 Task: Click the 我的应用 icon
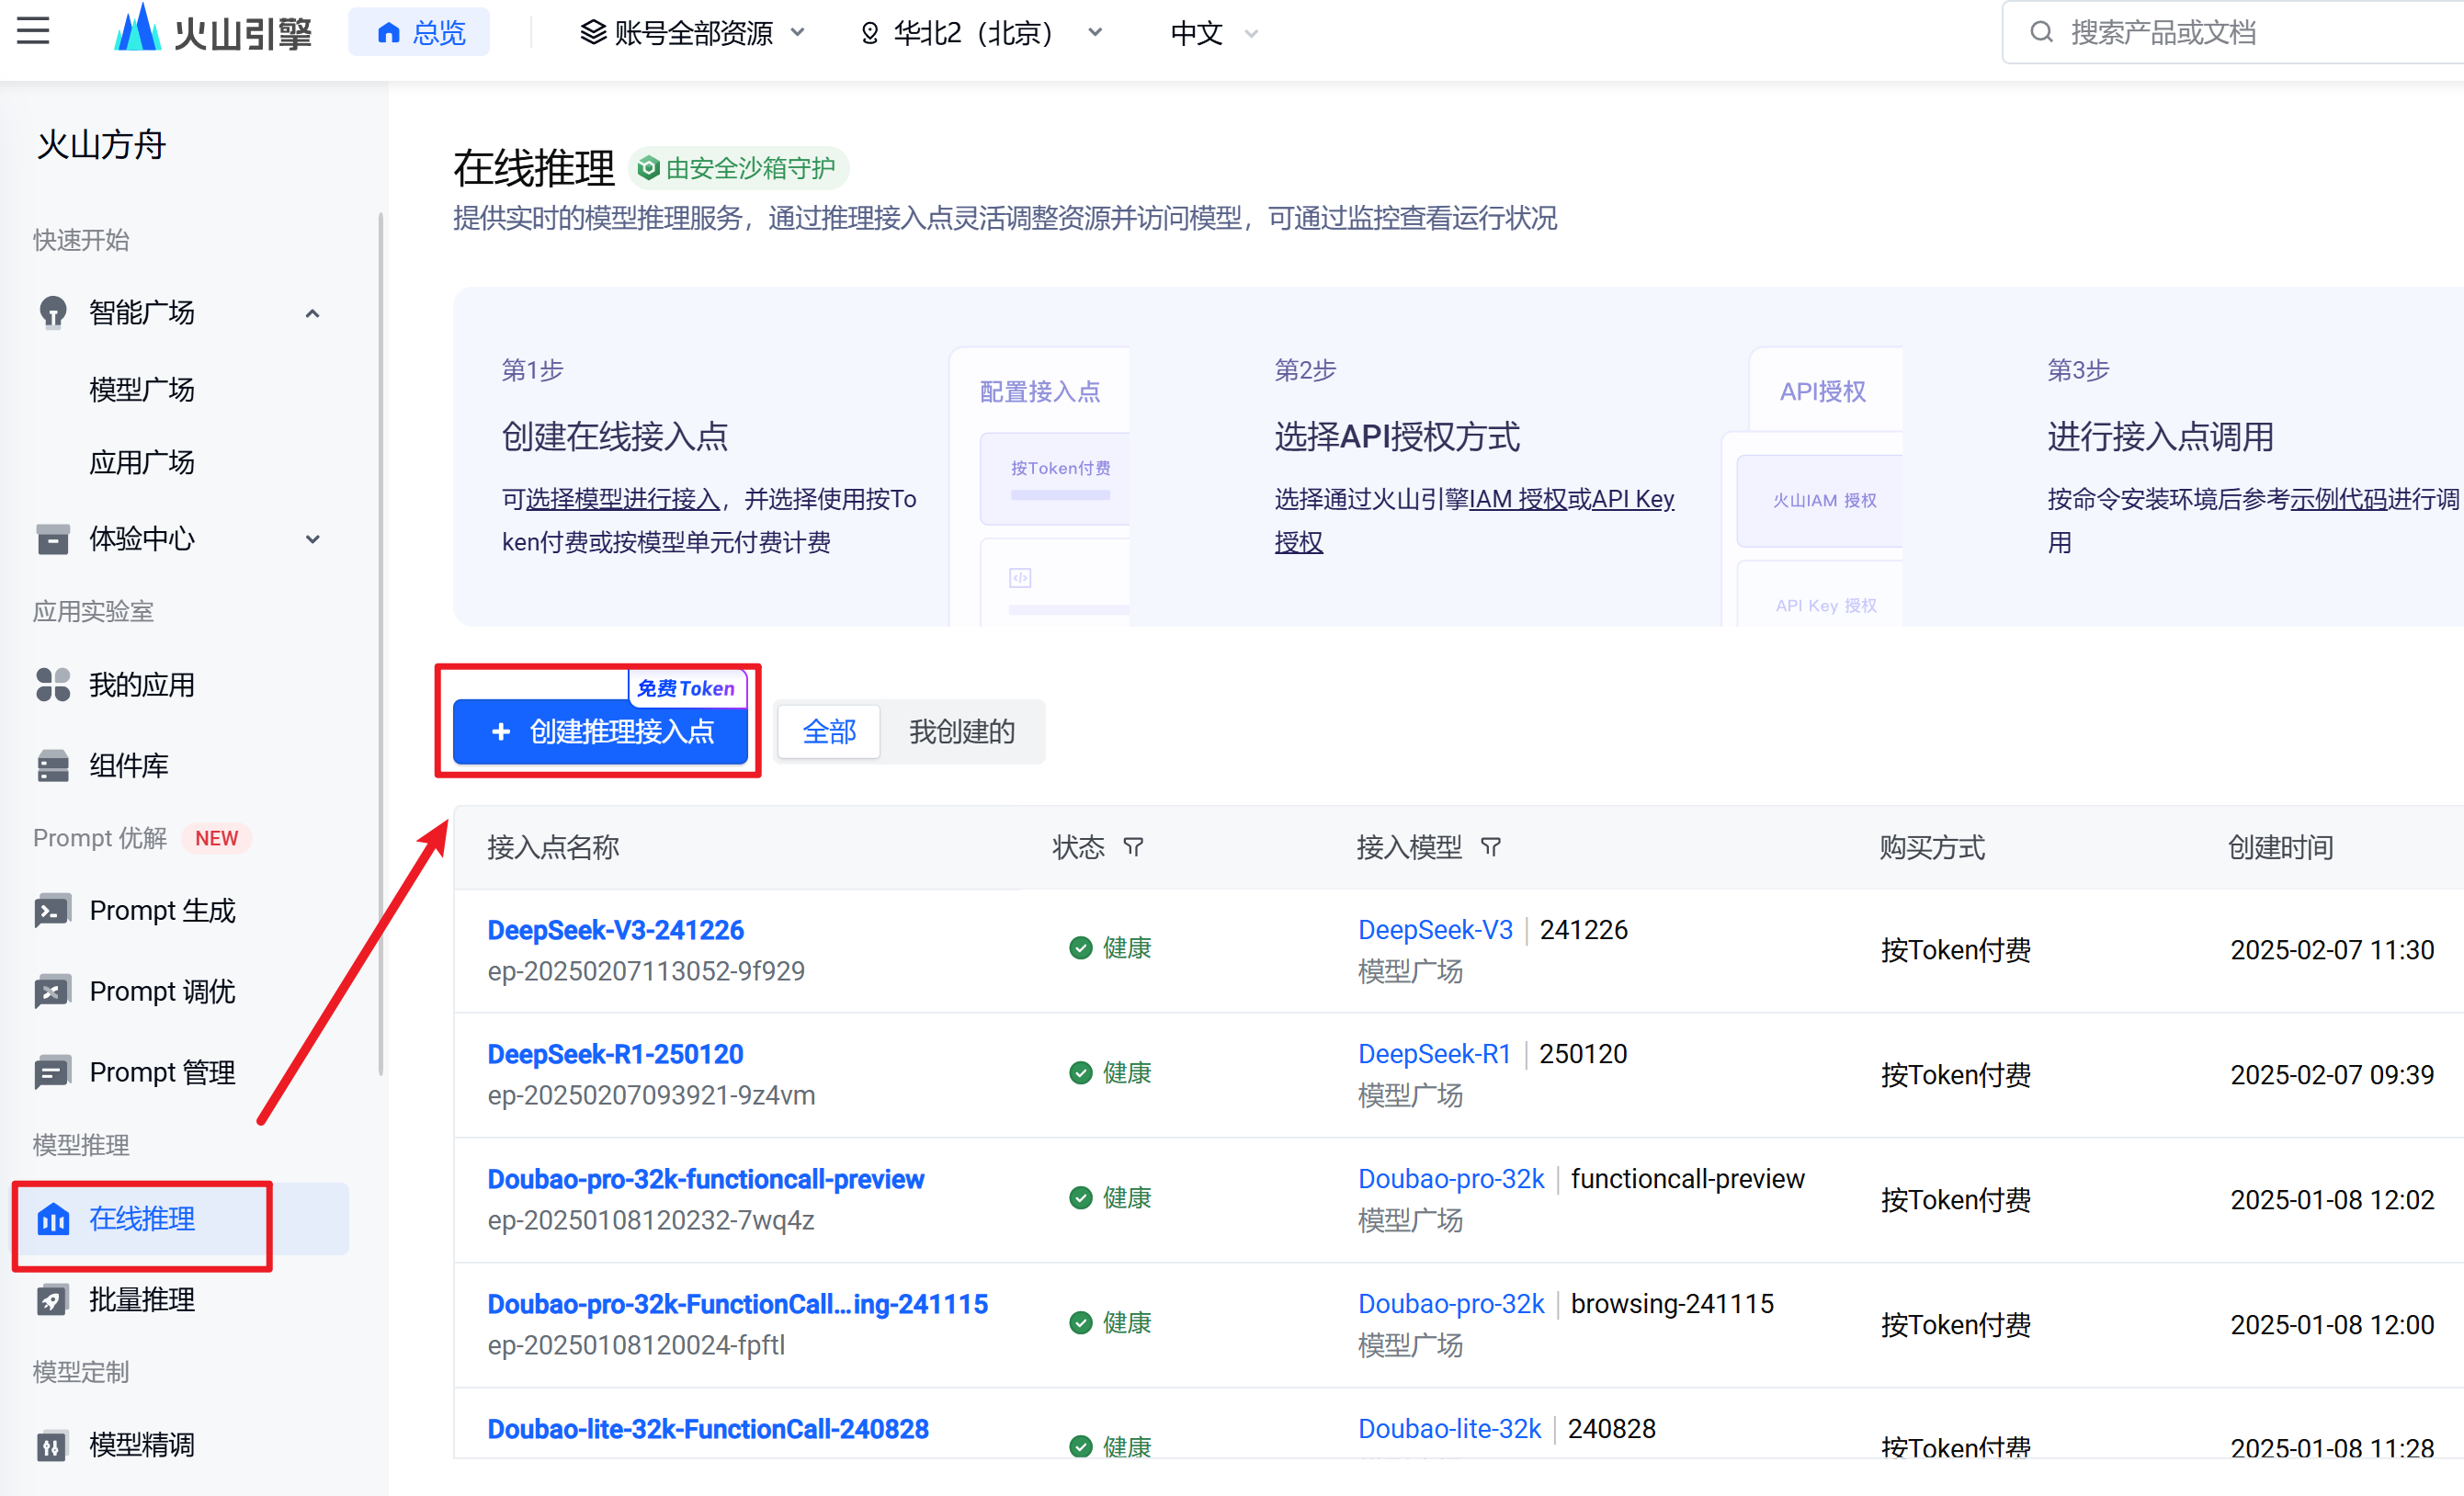tap(52, 685)
